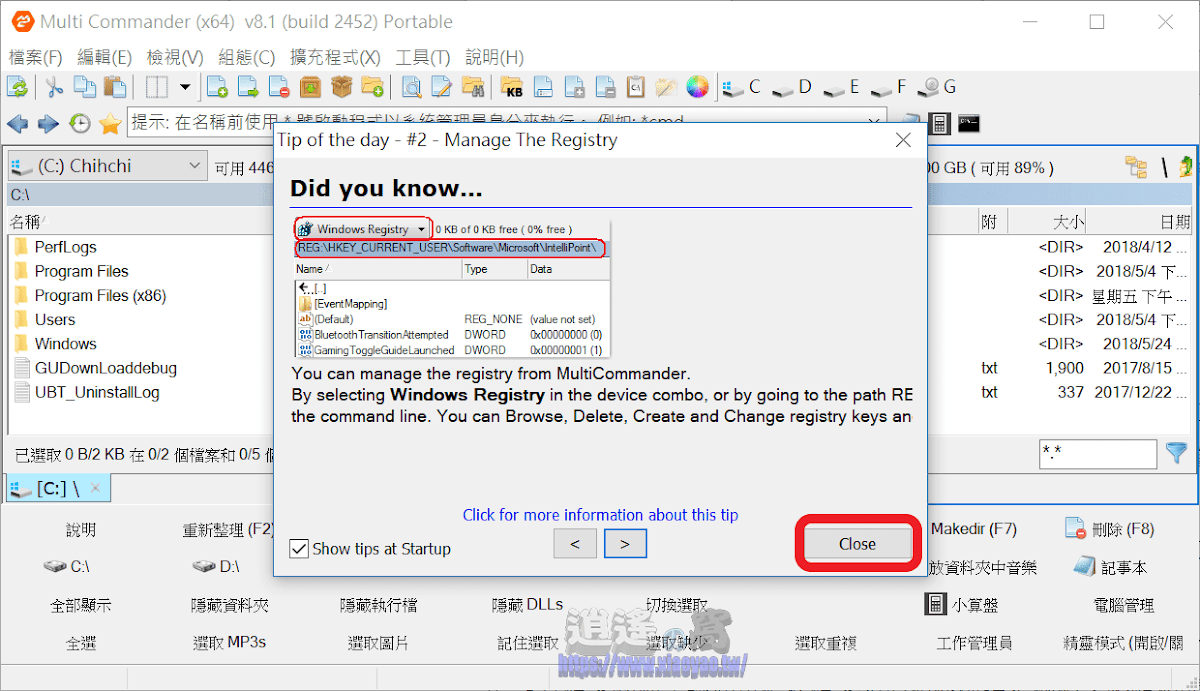The image size is (1200, 691).
Task: Switch to drive F in the toolbar
Action: click(888, 87)
